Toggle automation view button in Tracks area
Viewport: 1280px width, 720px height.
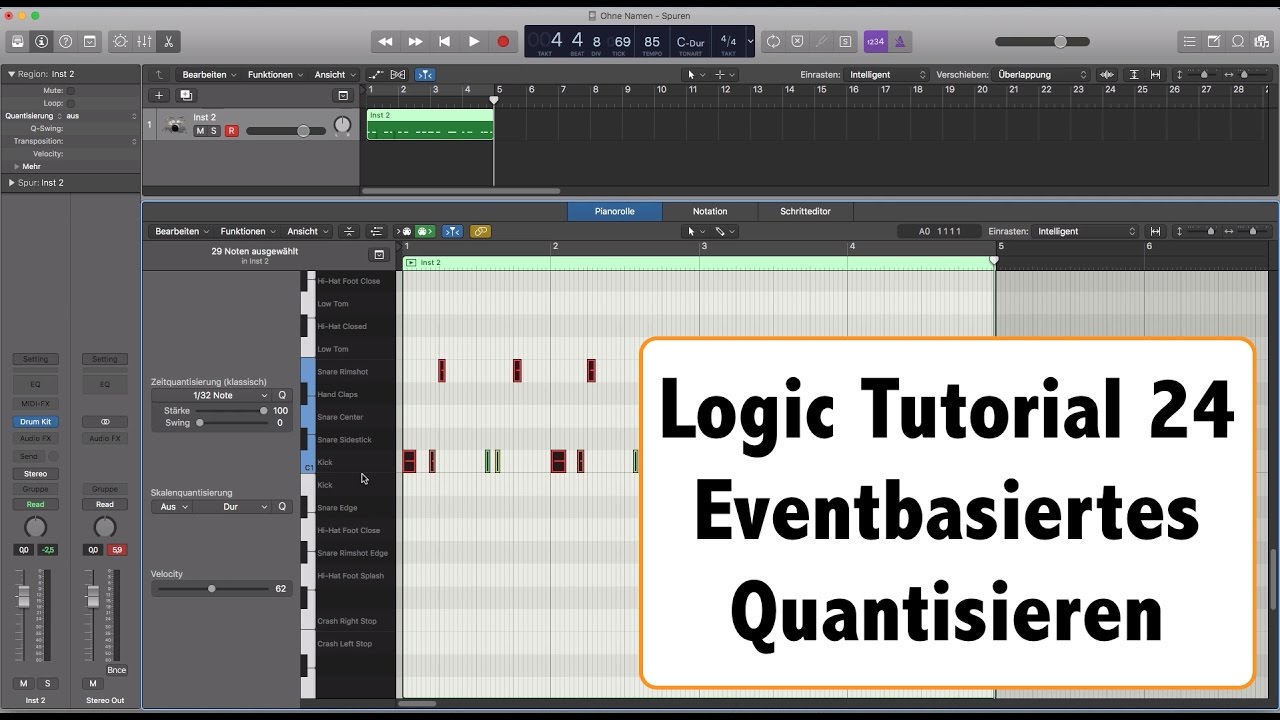tap(376, 74)
